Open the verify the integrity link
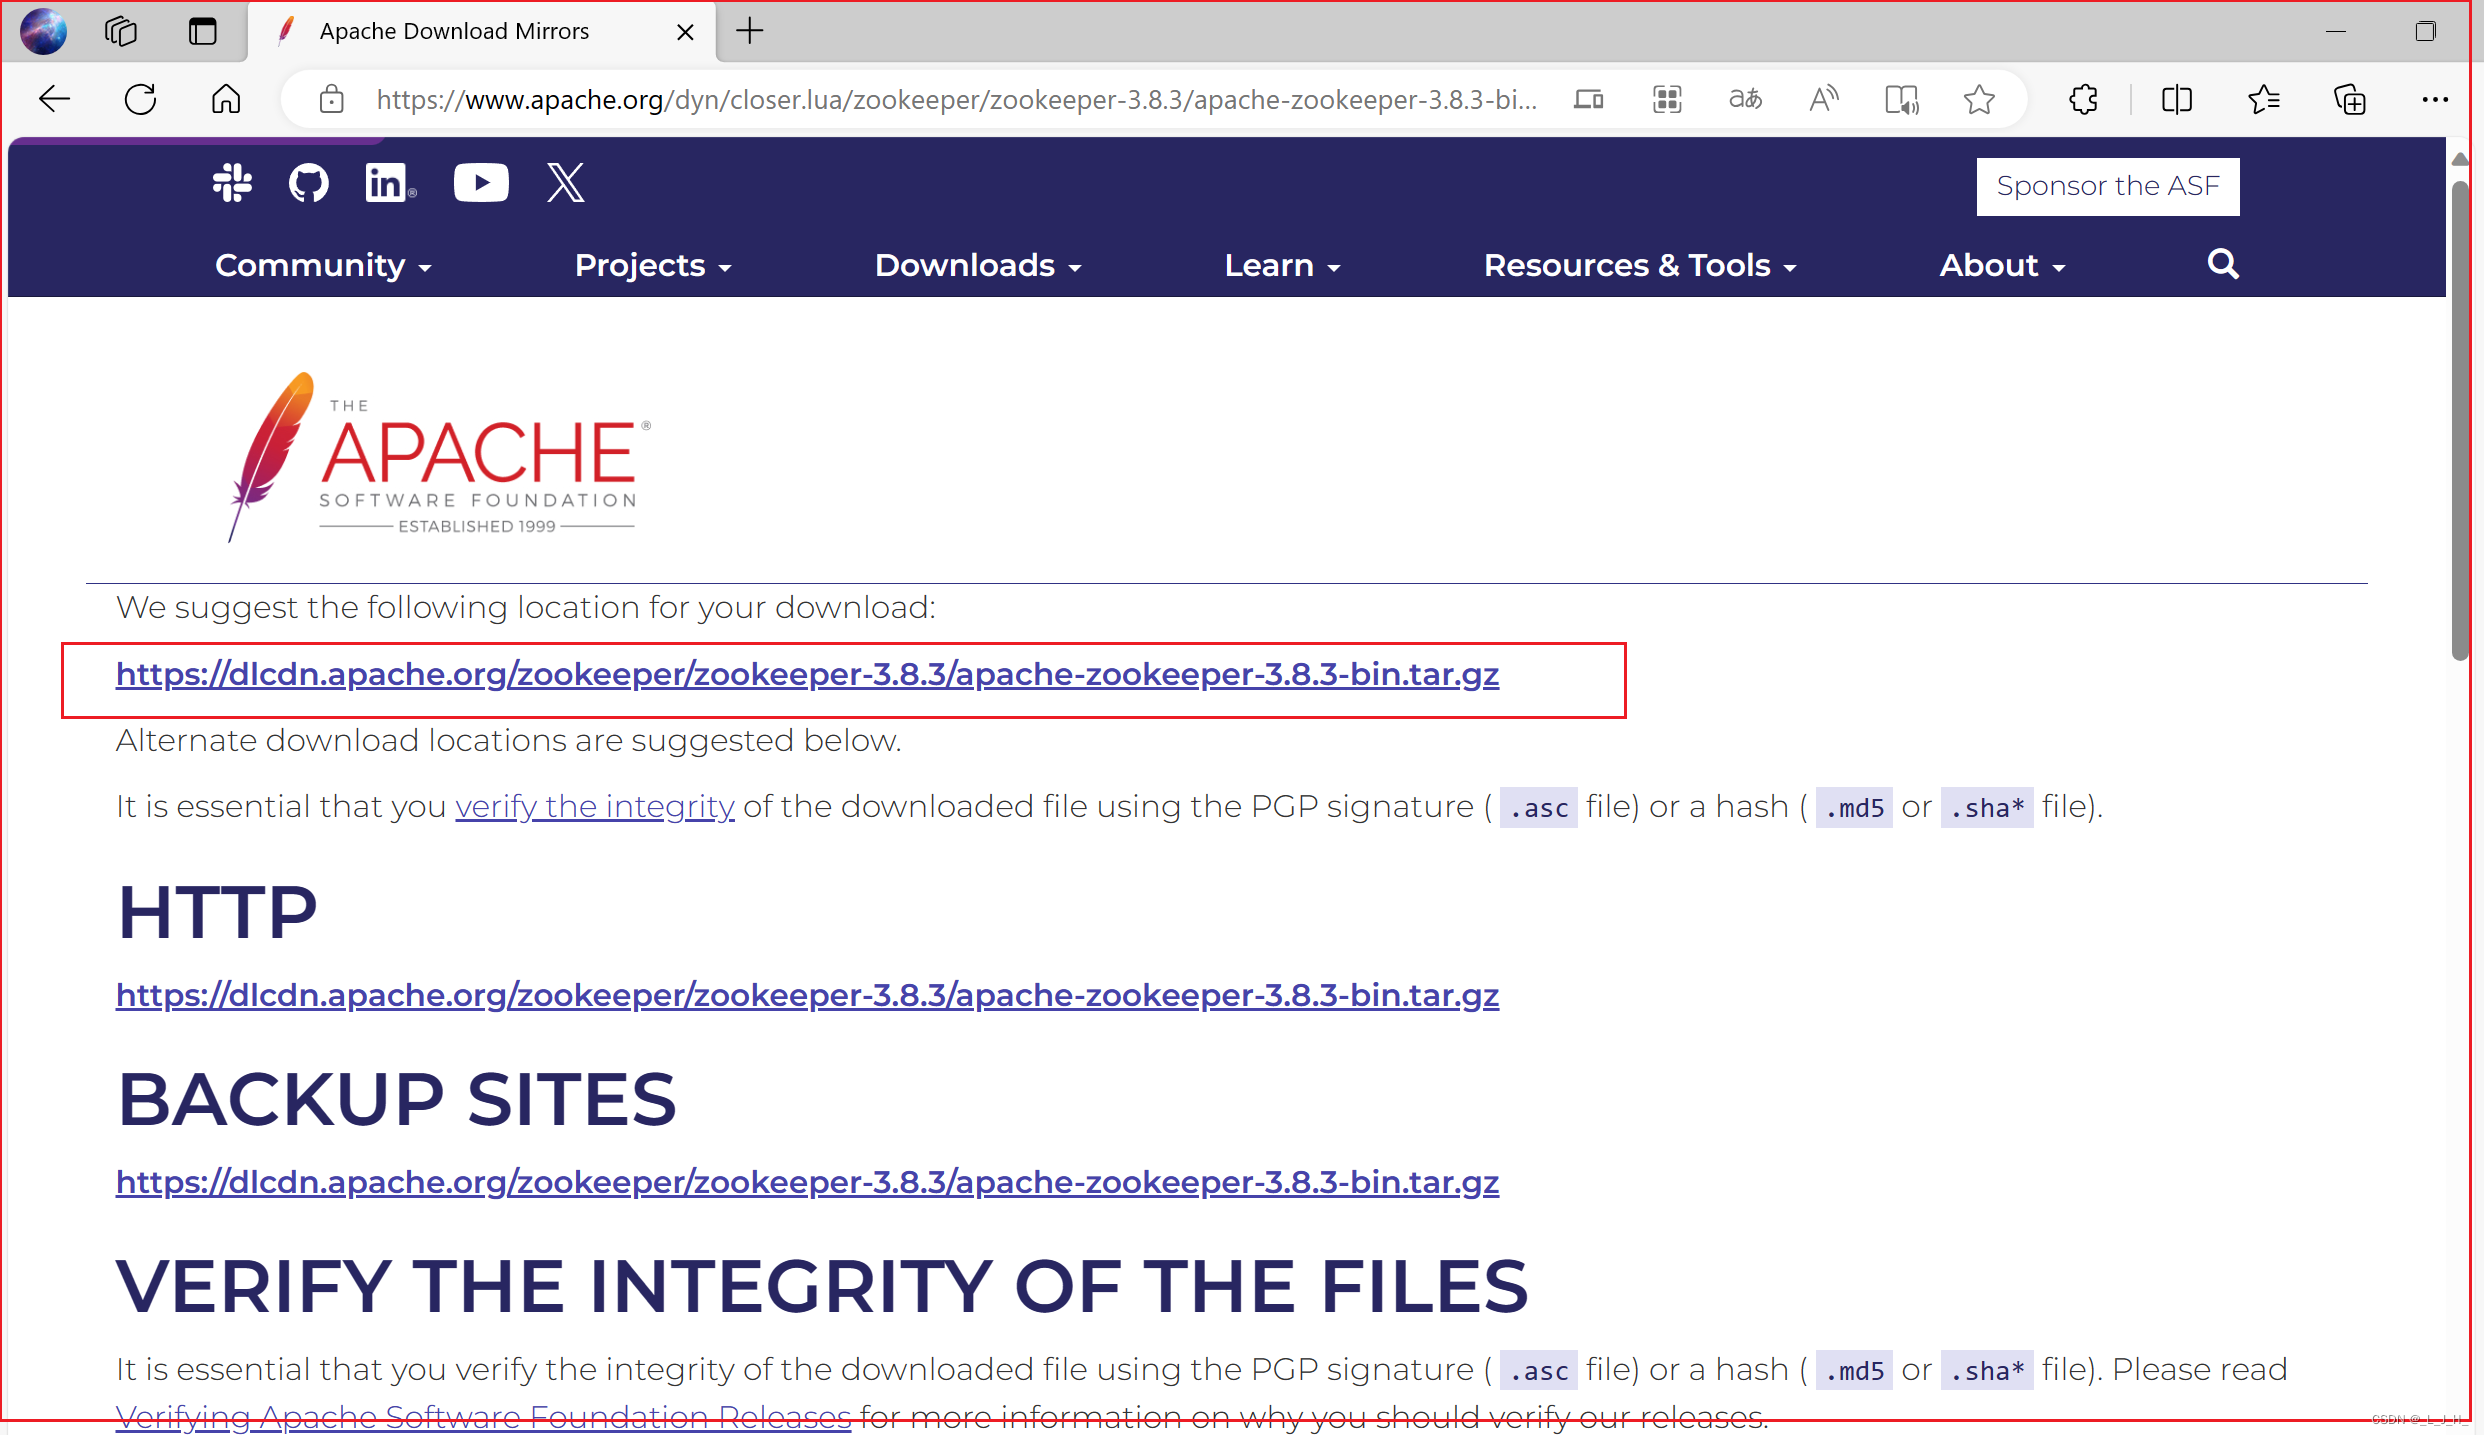2484x1435 pixels. click(595, 807)
